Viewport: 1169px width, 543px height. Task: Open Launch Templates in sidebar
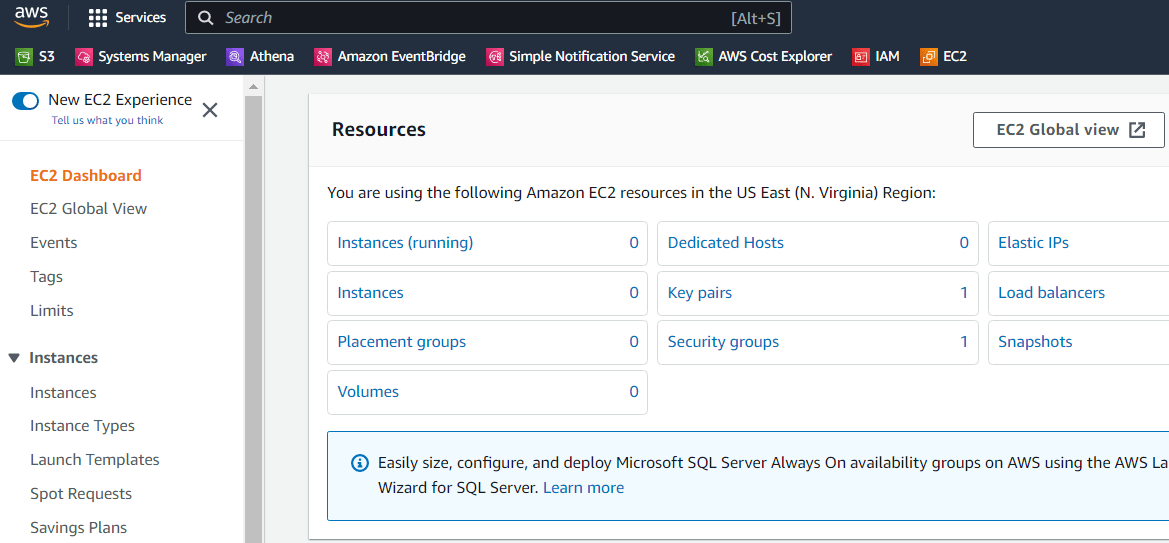[95, 459]
